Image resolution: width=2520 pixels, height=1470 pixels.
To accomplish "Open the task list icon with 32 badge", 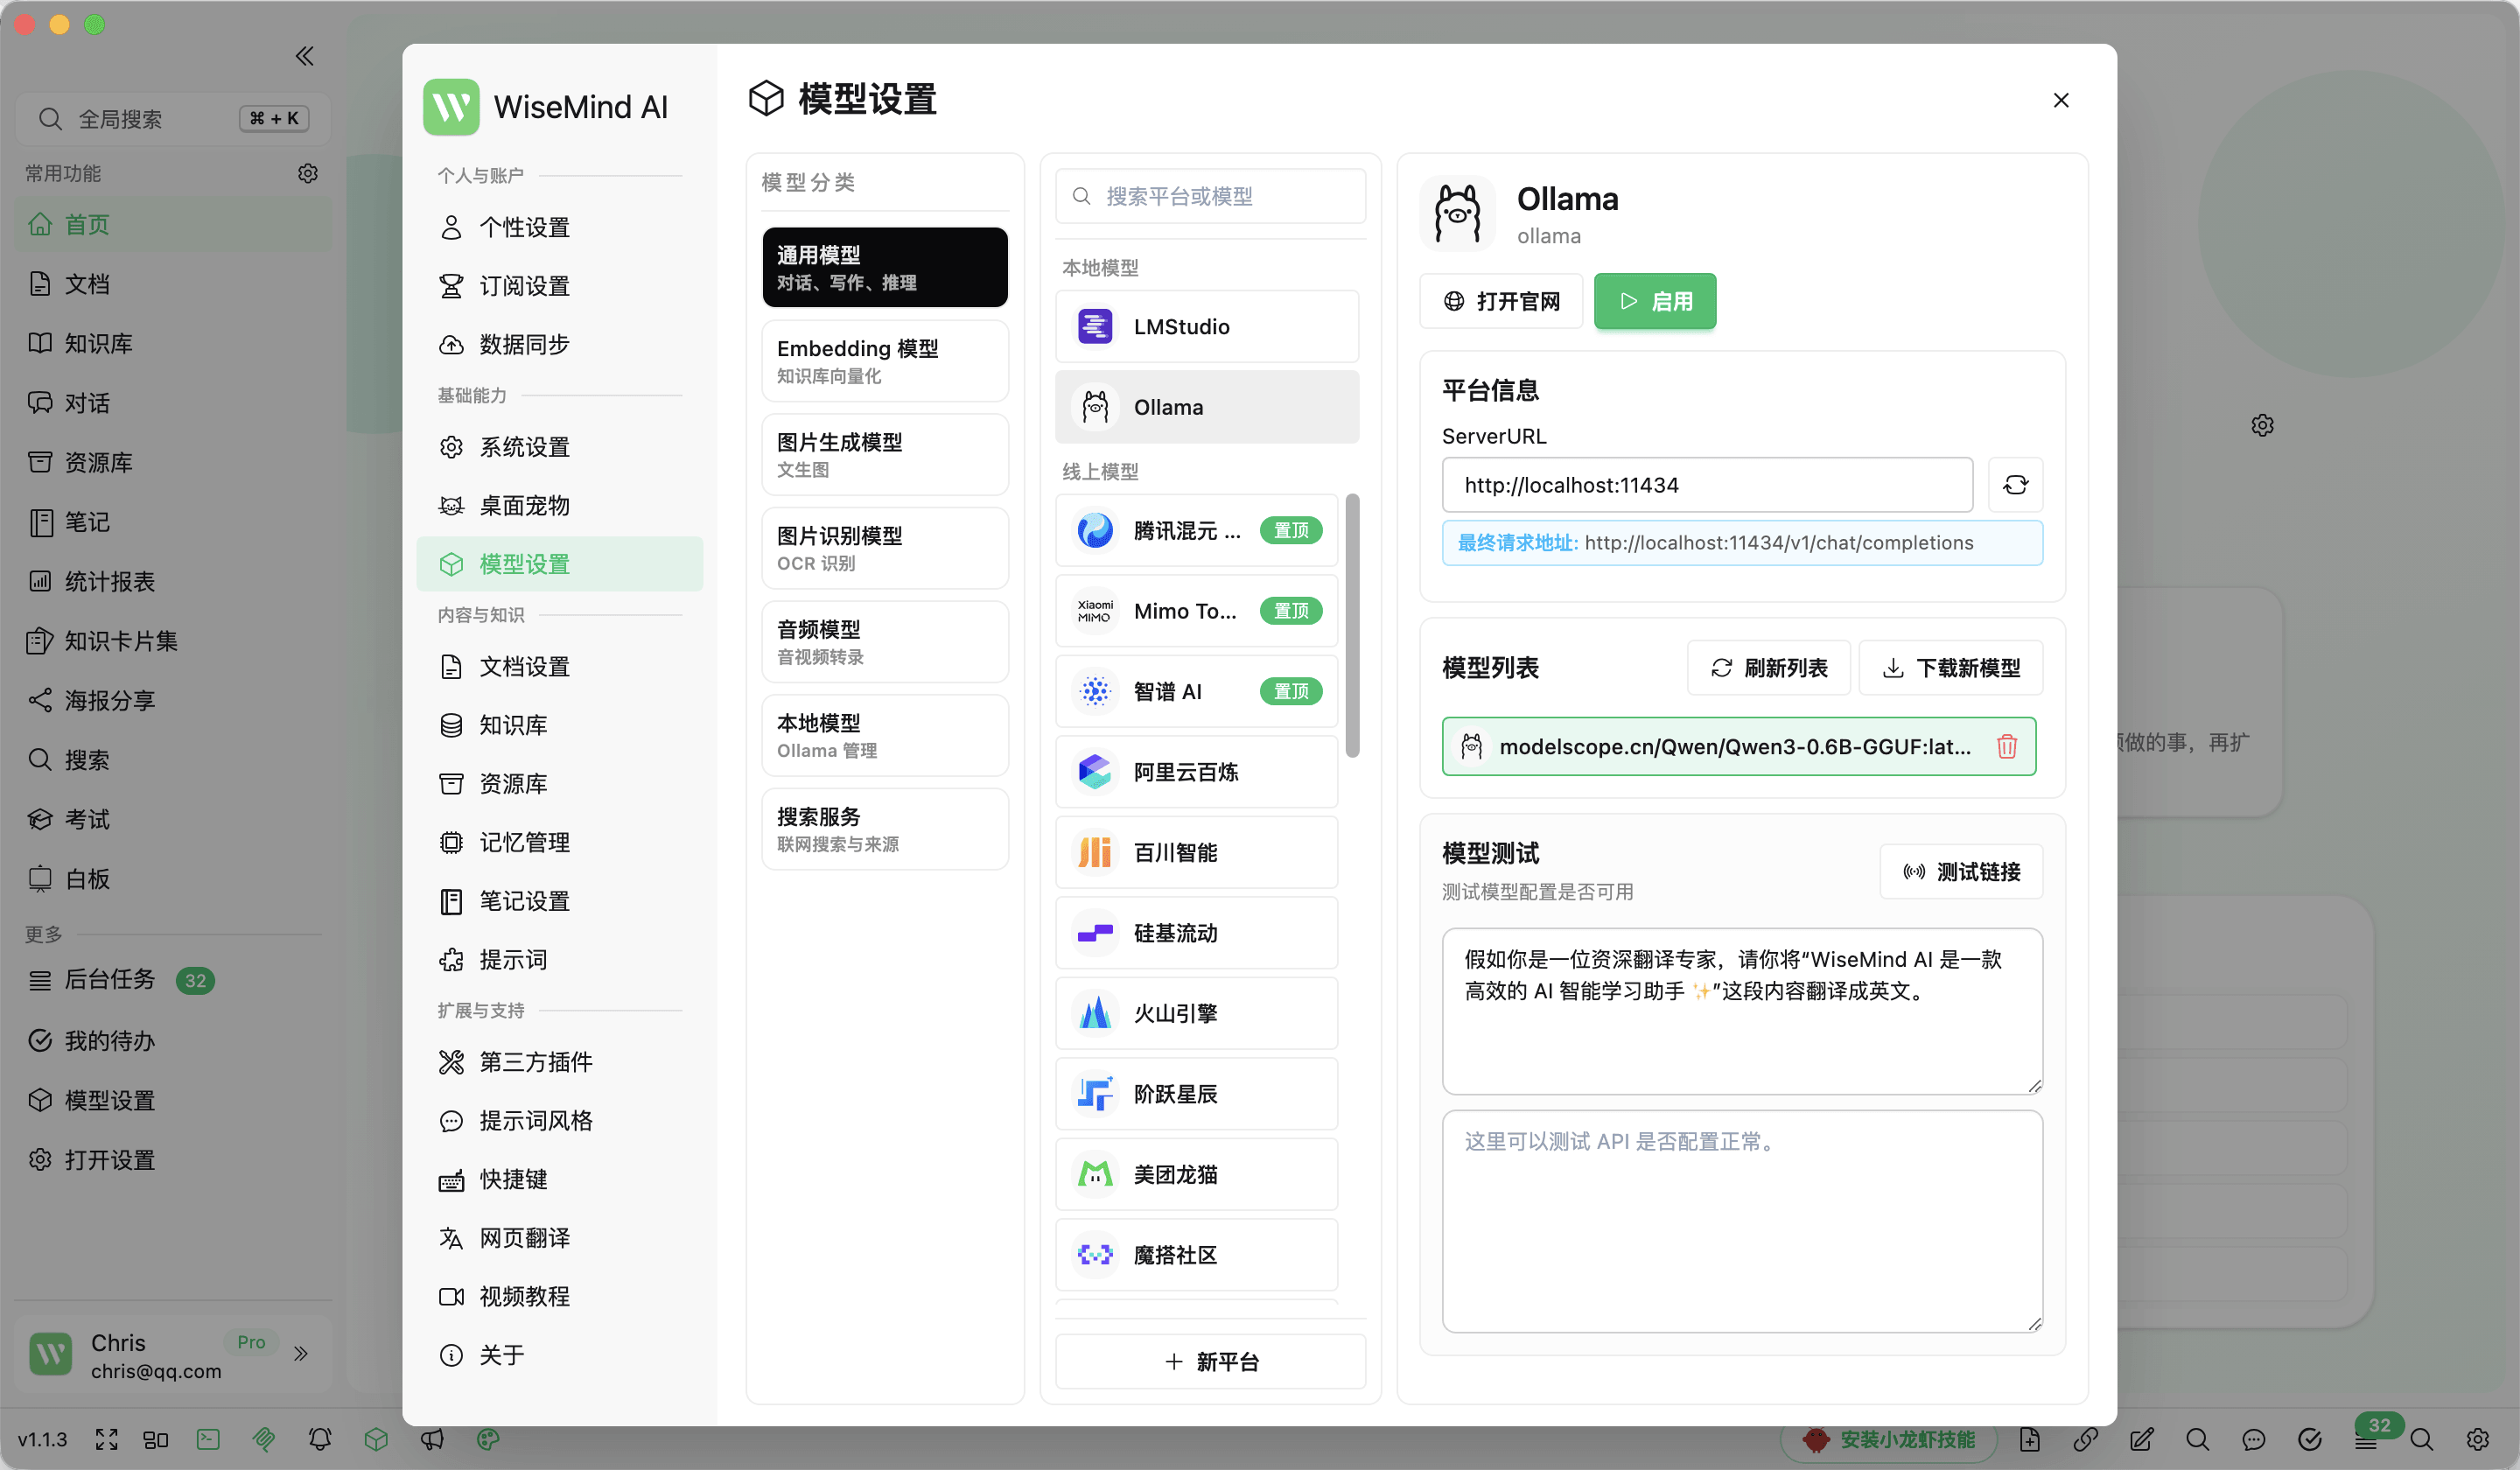I will coord(2365,1439).
